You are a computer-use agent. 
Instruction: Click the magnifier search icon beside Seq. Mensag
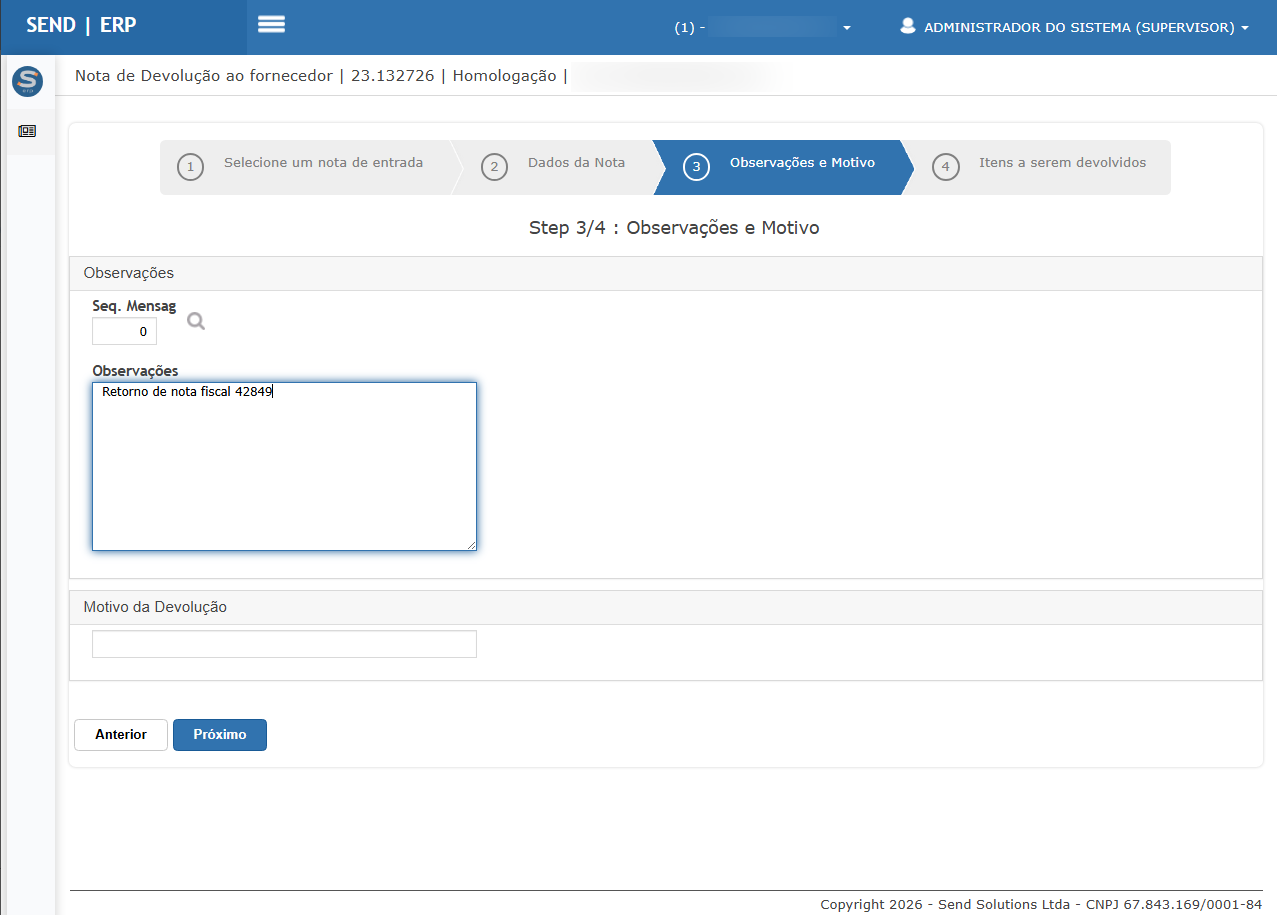point(196,321)
